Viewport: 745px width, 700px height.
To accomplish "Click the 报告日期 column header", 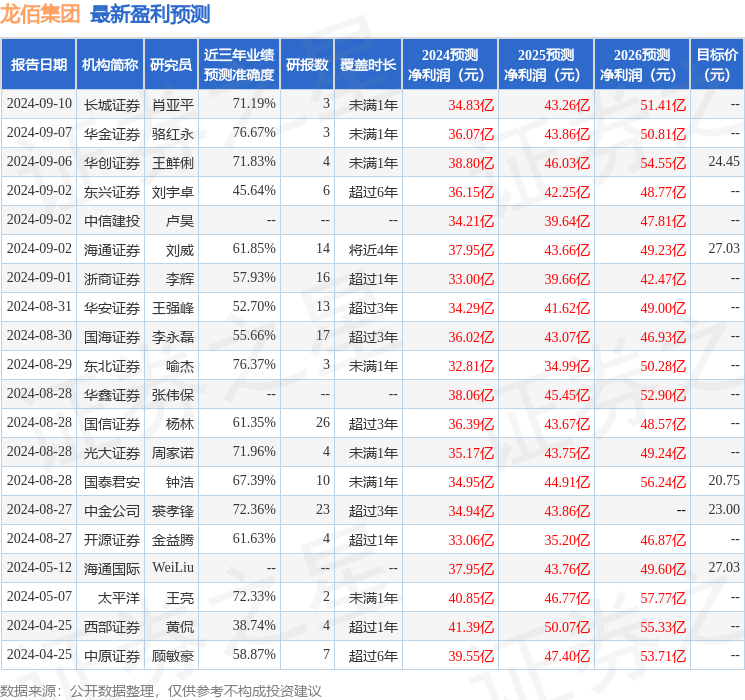I will tap(38, 65).
